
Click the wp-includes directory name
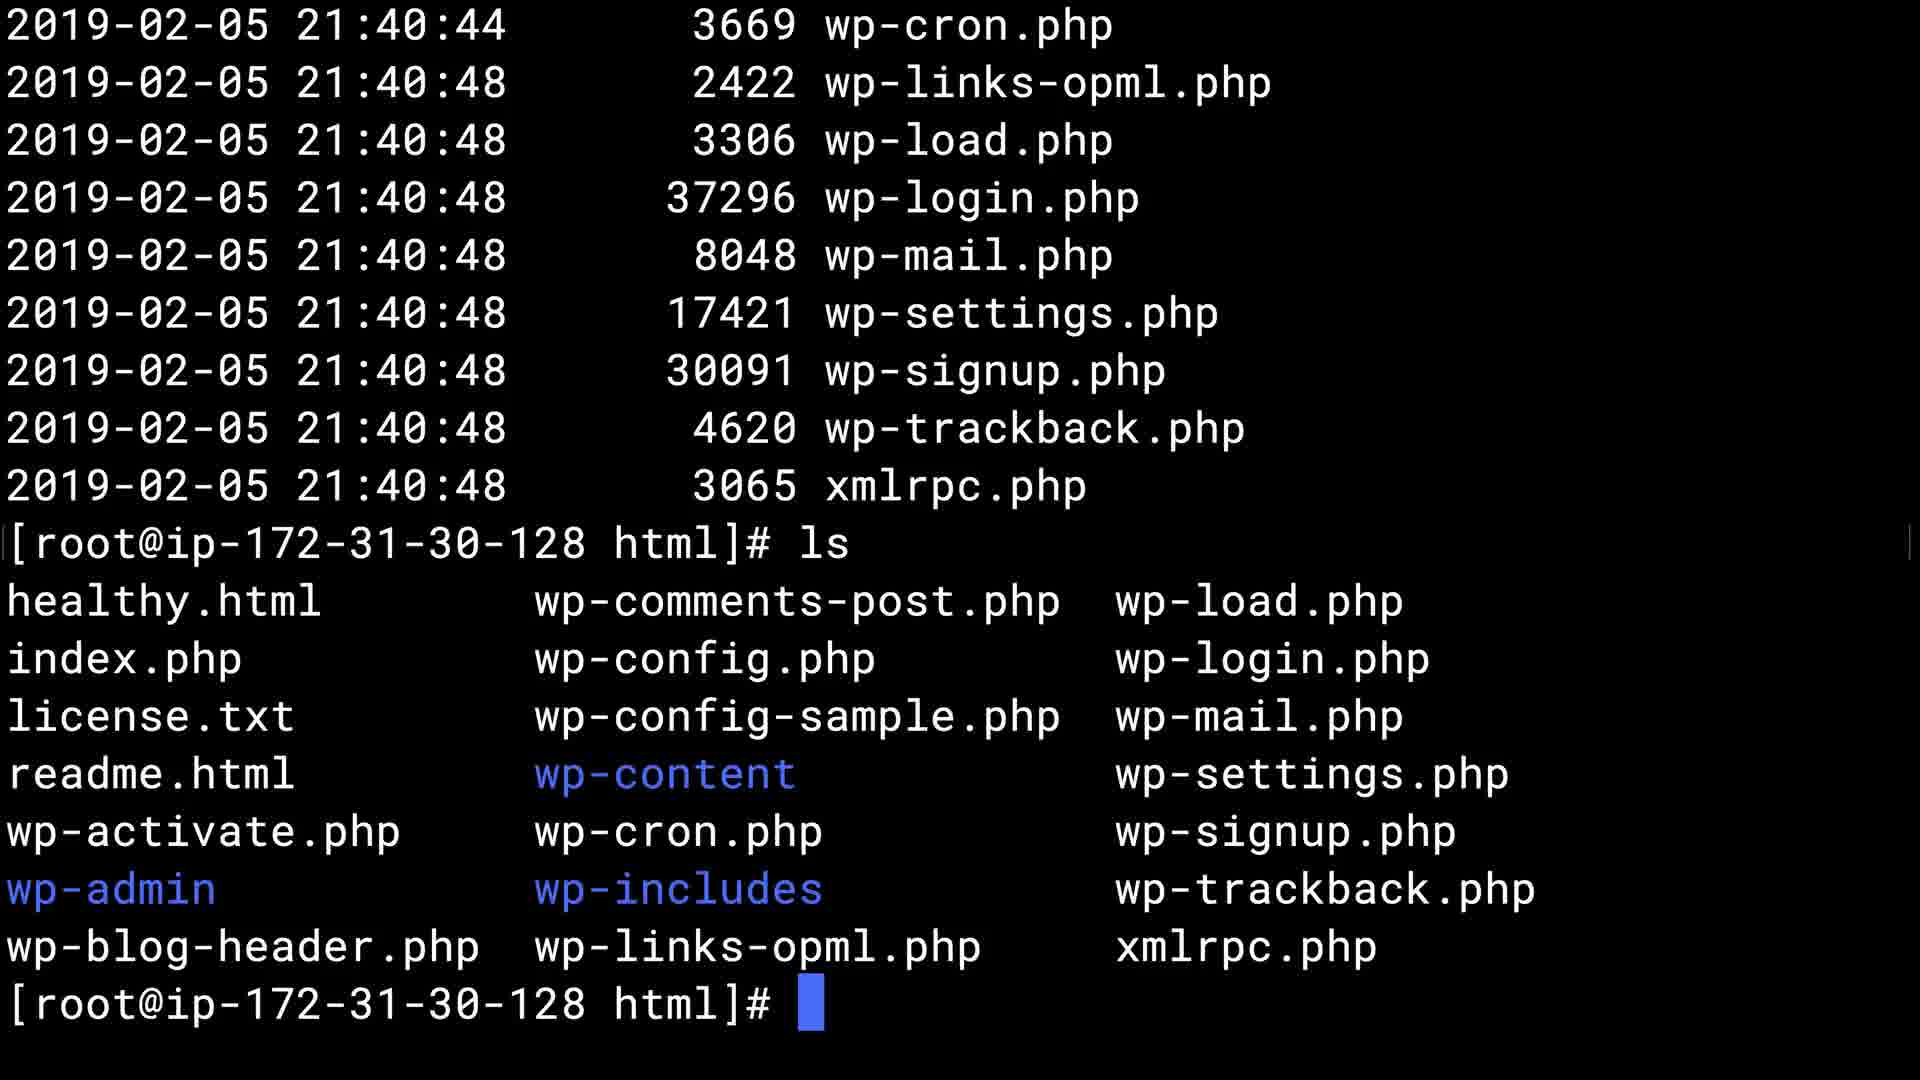click(x=678, y=889)
